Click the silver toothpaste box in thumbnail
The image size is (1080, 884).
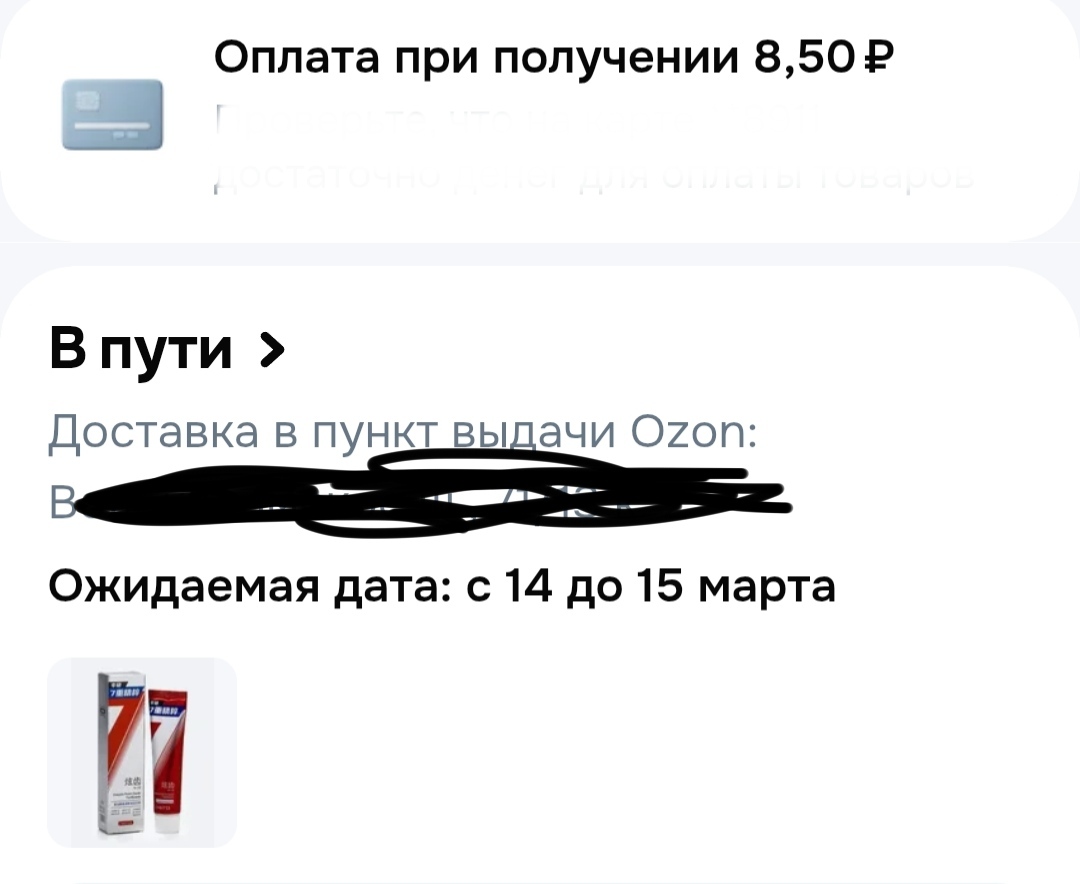click(120, 753)
